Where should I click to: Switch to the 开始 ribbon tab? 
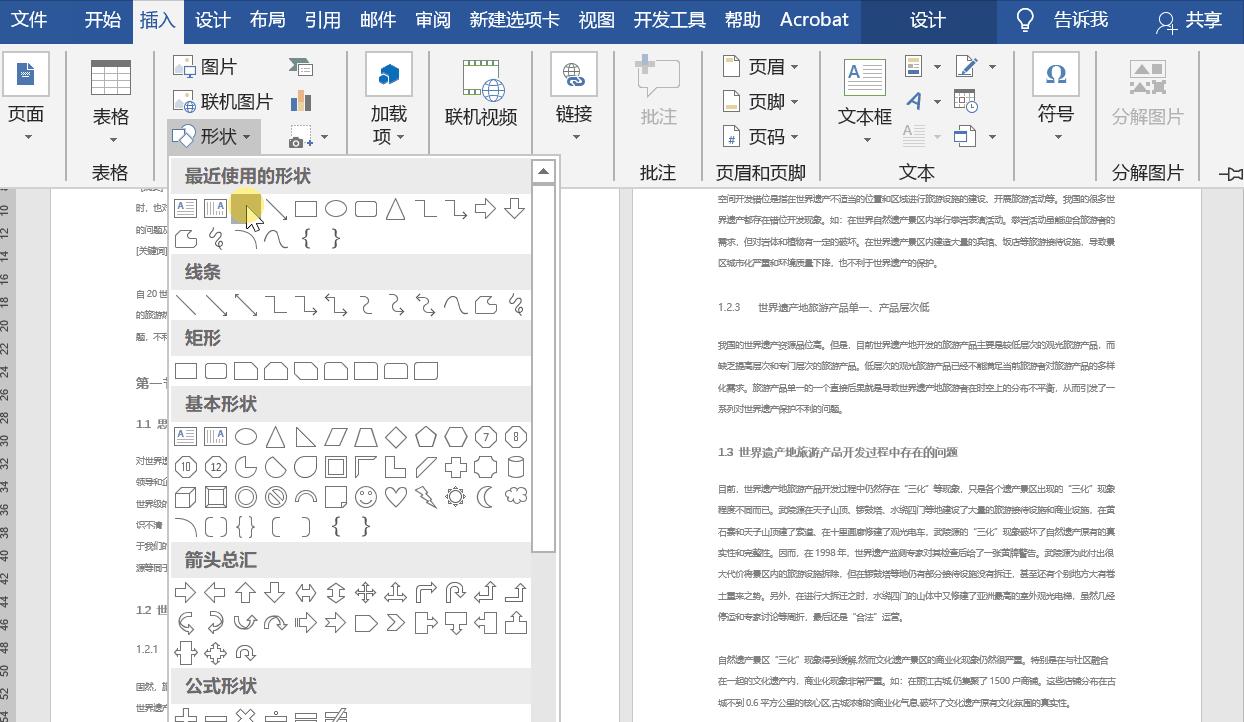click(101, 21)
